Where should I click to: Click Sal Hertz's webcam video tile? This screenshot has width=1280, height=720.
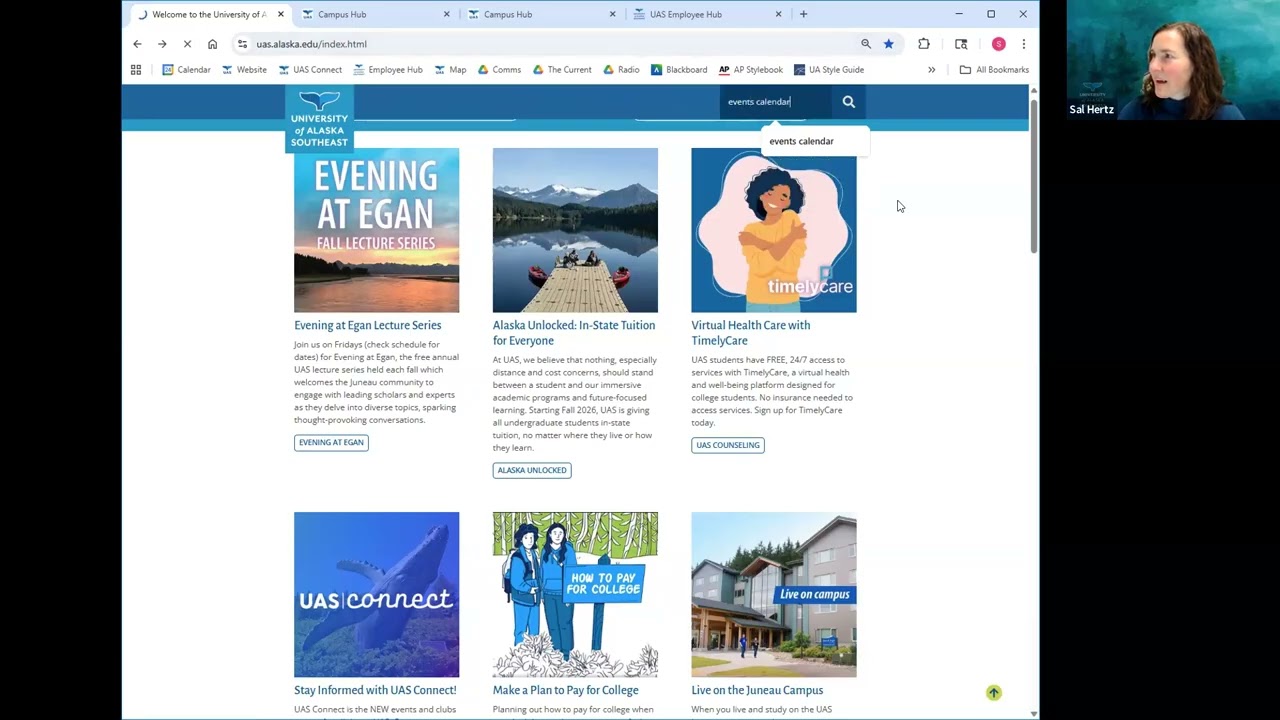point(1173,60)
